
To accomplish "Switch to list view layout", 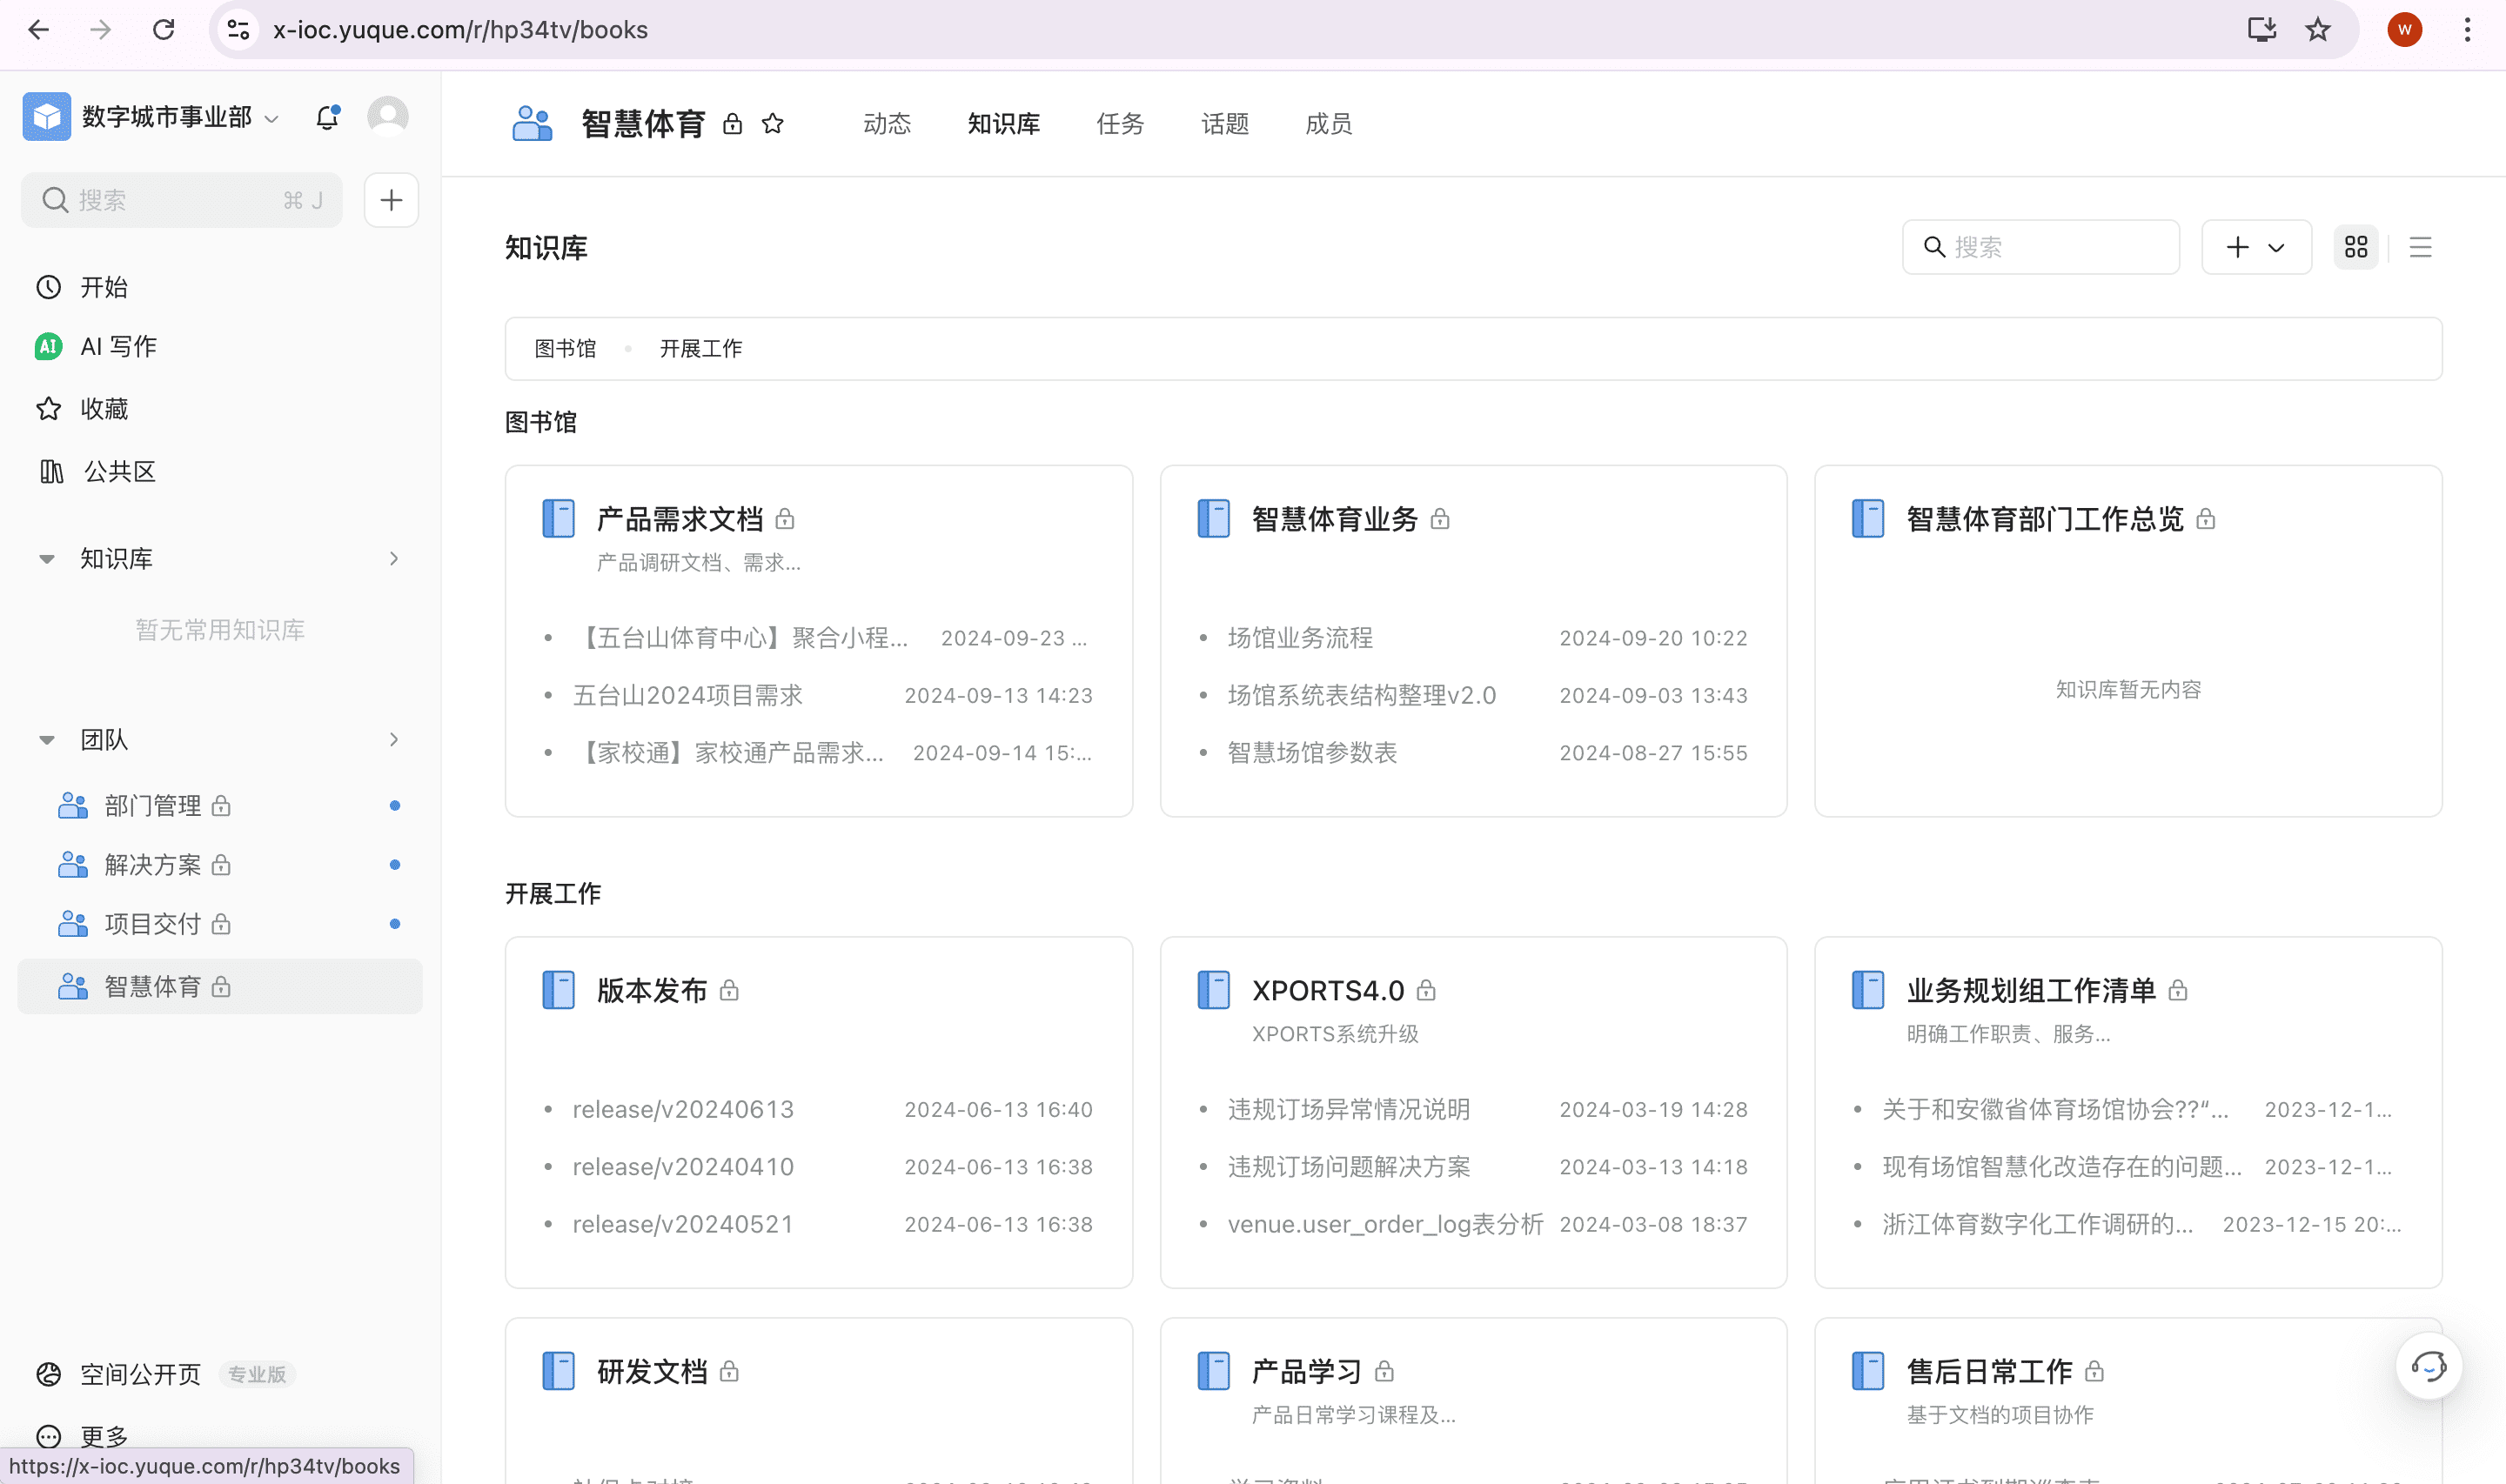I will click(x=2420, y=247).
